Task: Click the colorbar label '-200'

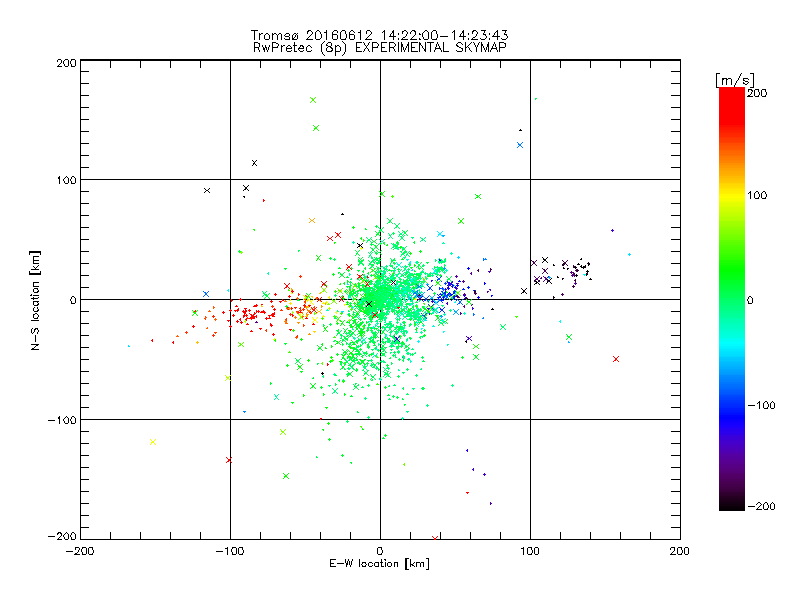Action: coord(761,506)
